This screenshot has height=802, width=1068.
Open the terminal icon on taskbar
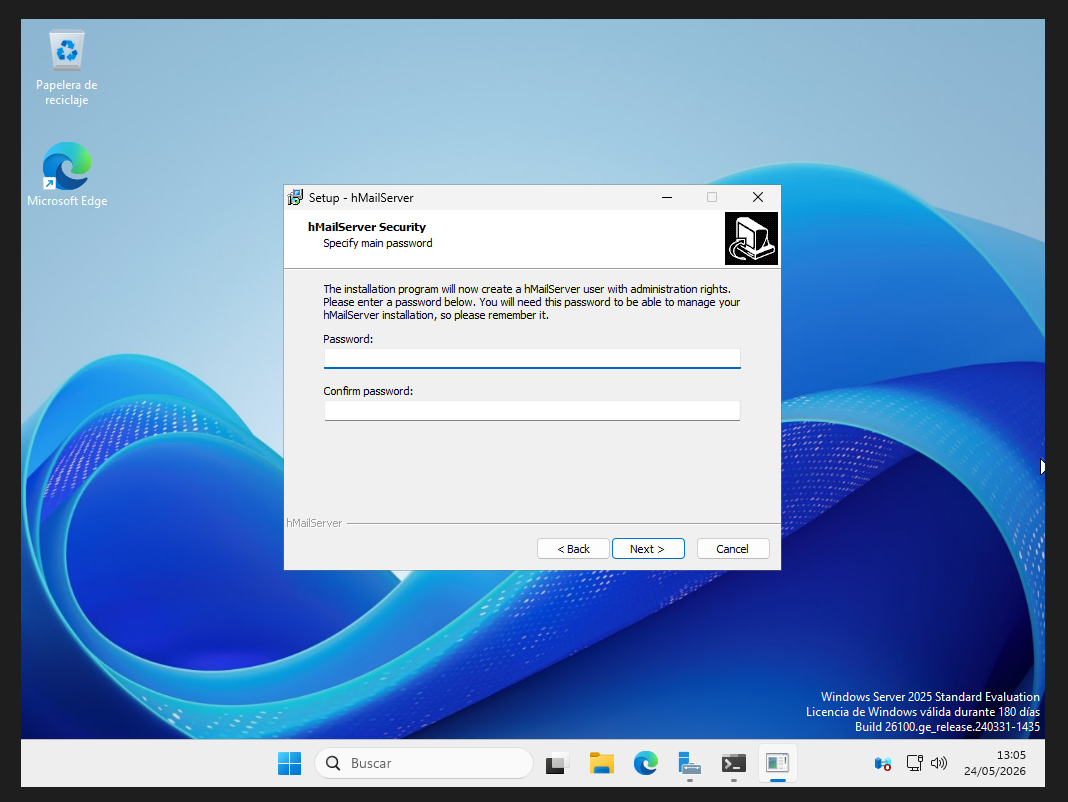(734, 763)
